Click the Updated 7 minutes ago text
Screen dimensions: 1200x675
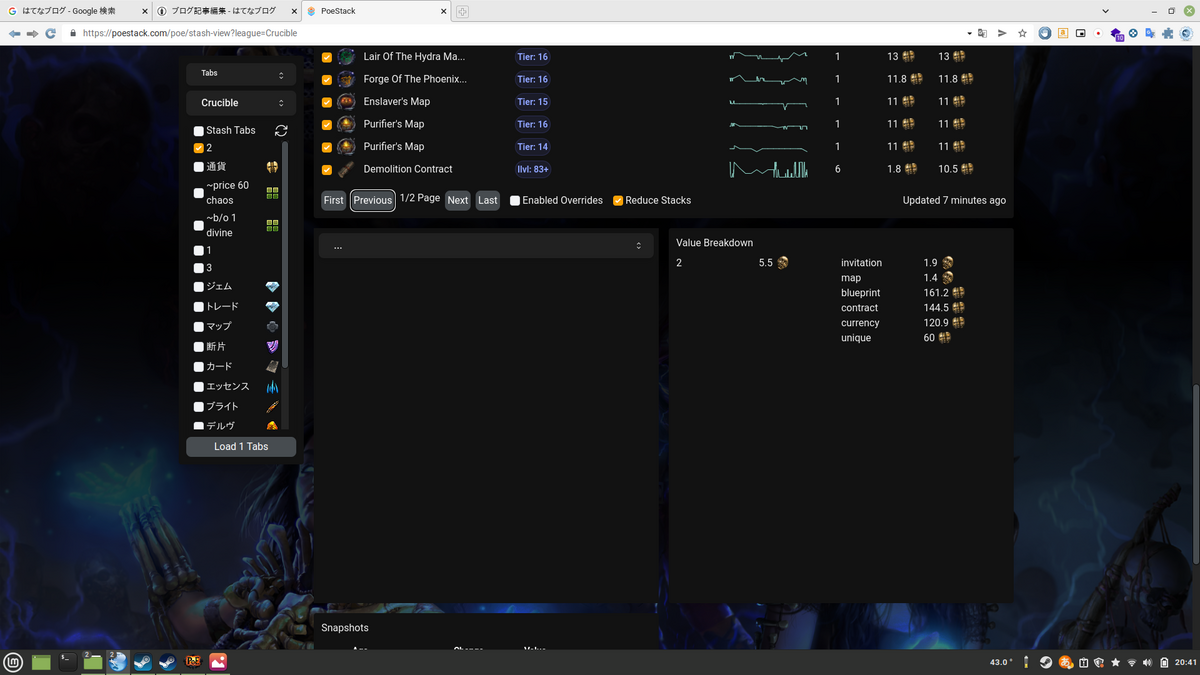(954, 200)
